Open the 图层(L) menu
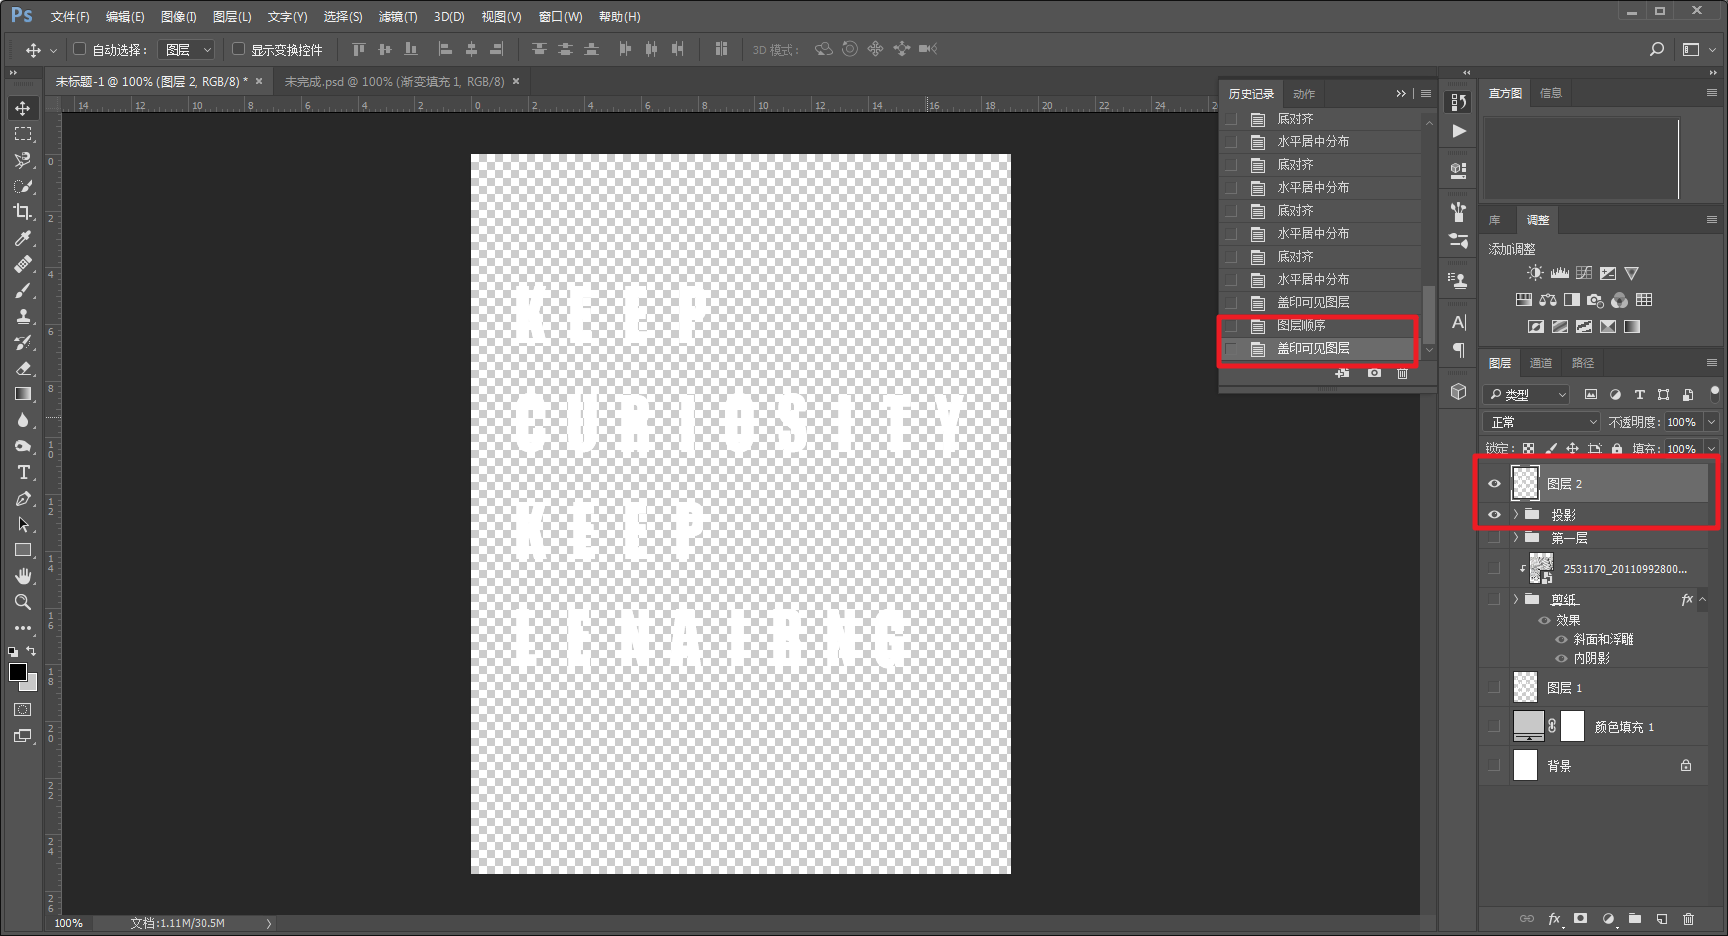This screenshot has height=936, width=1728. click(232, 17)
